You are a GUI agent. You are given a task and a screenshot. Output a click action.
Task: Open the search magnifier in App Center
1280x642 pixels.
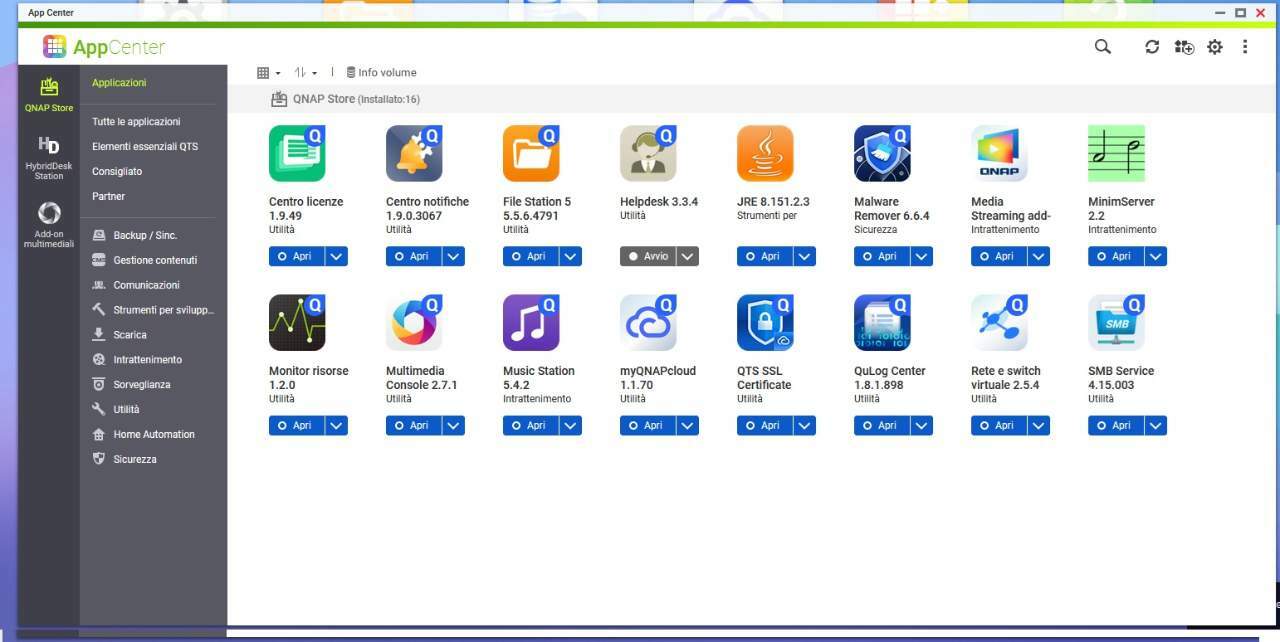pos(1103,47)
